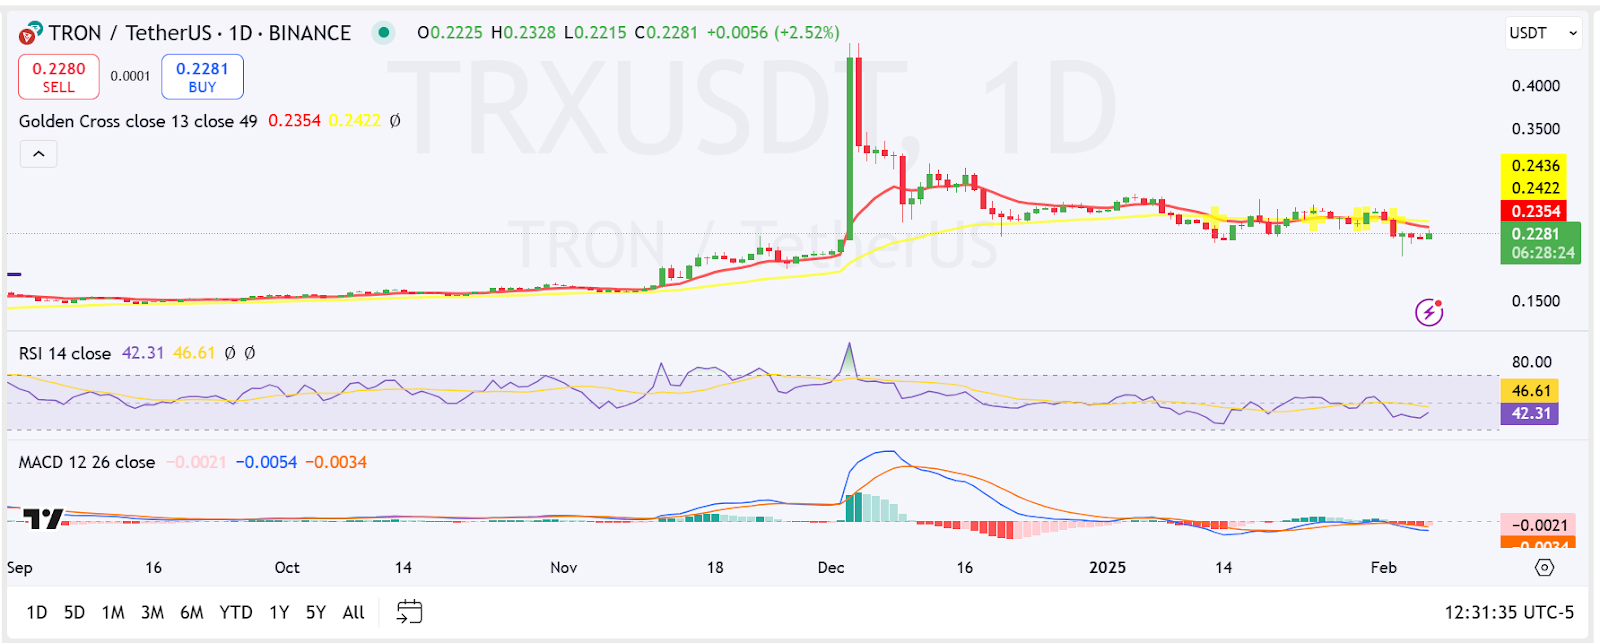Click the 12:31:35 UTC-5 timezone clock

(x=1509, y=612)
